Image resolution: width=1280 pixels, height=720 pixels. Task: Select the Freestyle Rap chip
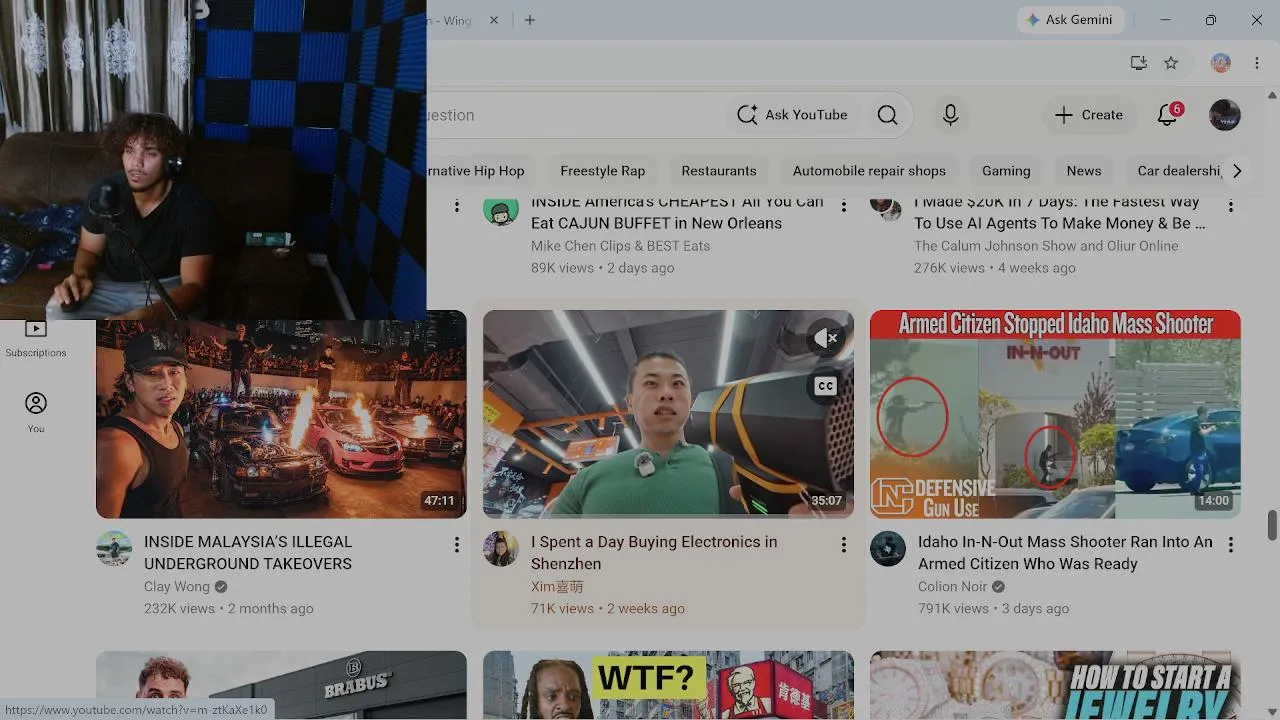pos(603,171)
